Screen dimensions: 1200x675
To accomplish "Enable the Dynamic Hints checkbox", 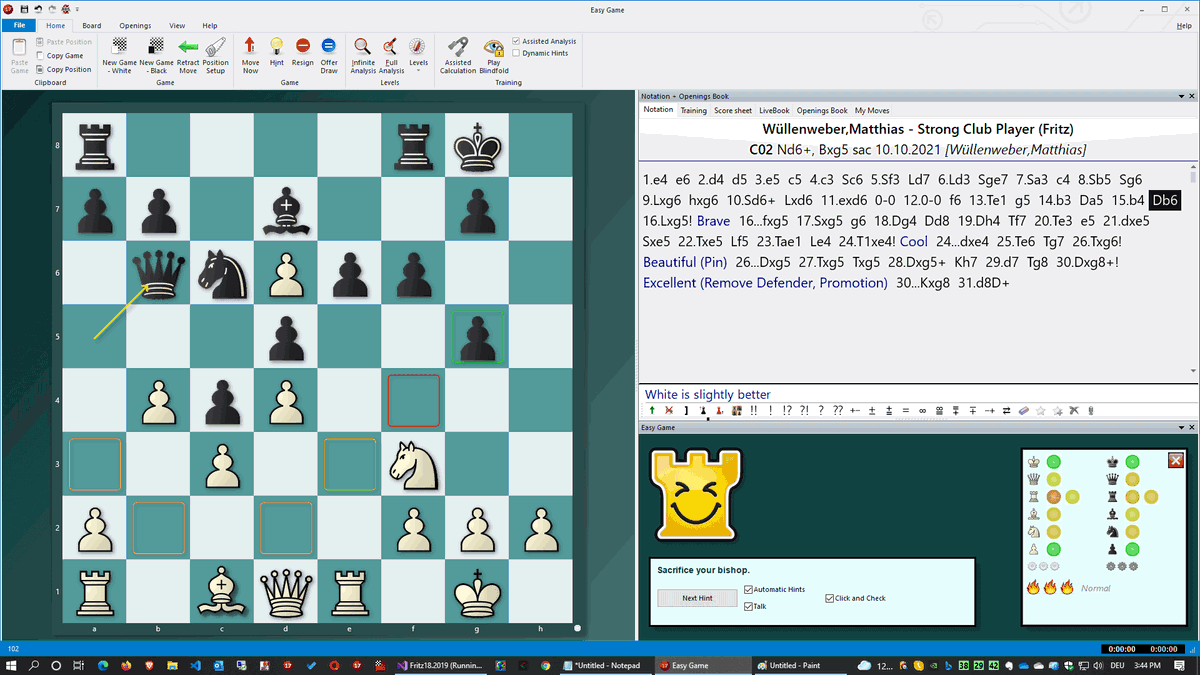I will pyautogui.click(x=516, y=53).
